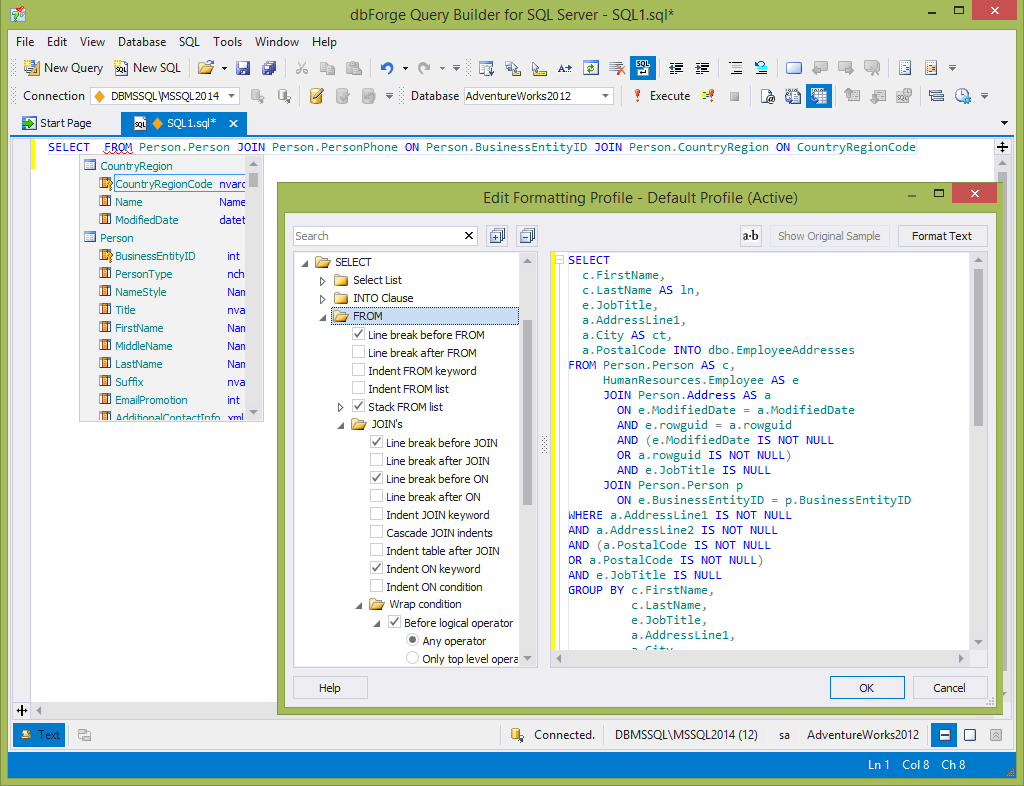Save the current SQL file
Image resolution: width=1024 pixels, height=786 pixels.
click(x=244, y=67)
